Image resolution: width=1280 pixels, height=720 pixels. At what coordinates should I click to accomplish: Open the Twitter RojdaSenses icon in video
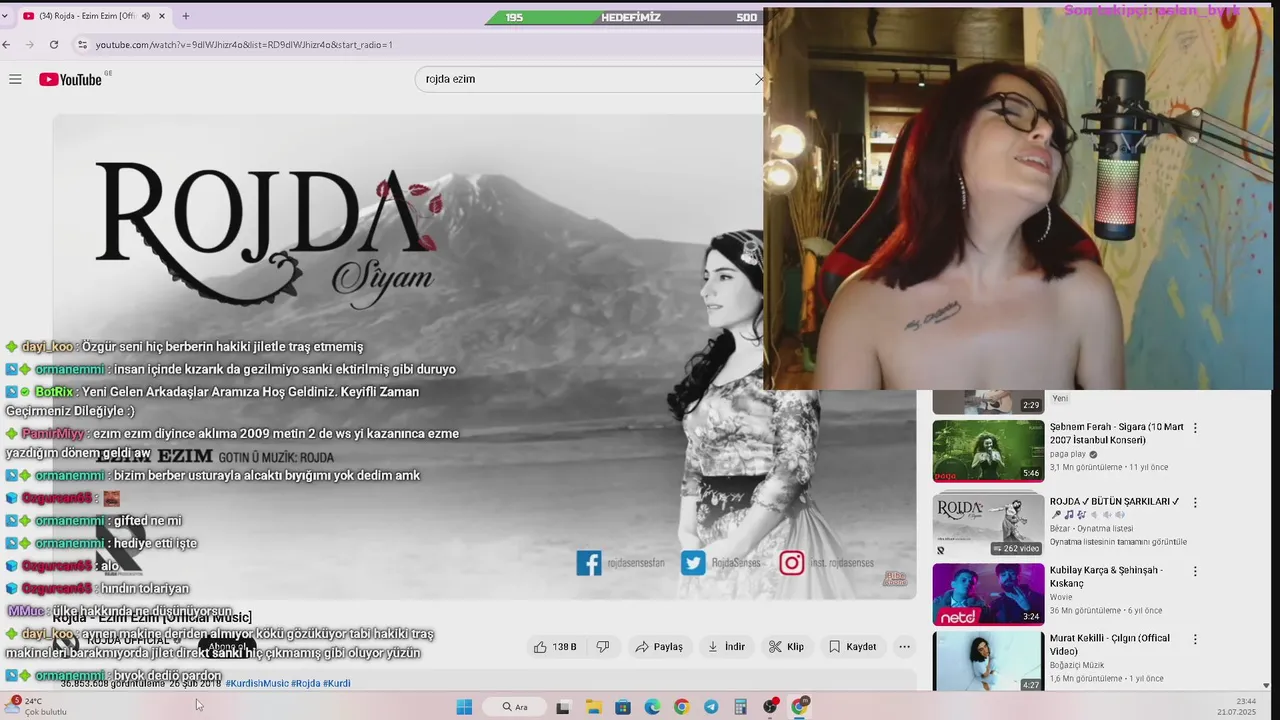click(x=693, y=563)
